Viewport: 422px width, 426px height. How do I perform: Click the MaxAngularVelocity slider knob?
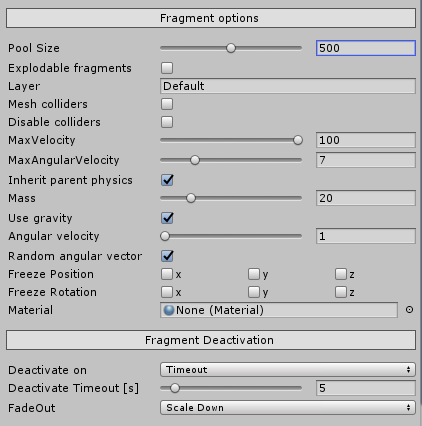click(x=195, y=160)
